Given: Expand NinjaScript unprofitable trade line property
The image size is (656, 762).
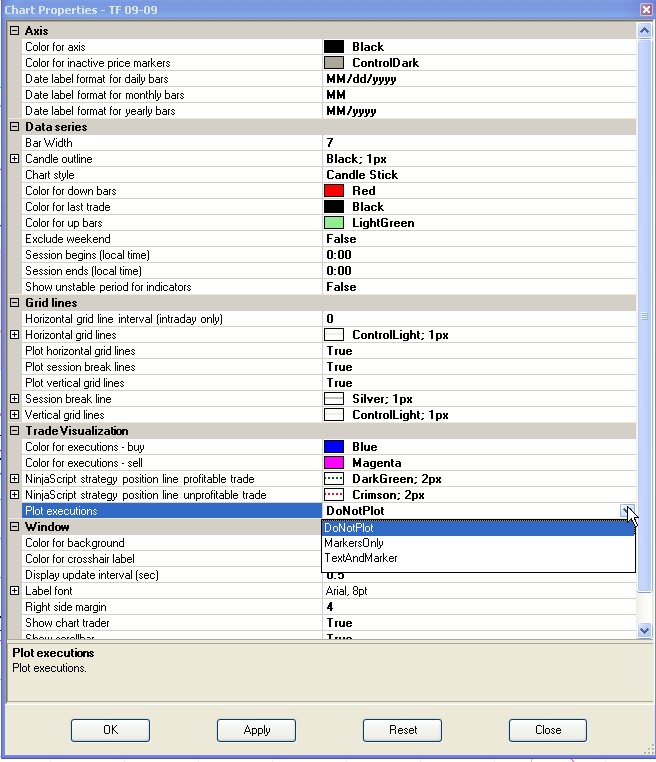Looking at the screenshot, I should (x=15, y=495).
